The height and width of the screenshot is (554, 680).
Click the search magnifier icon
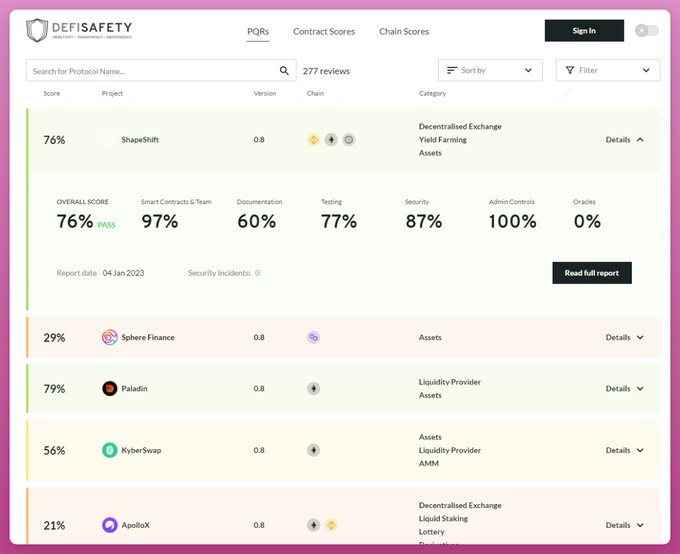pyautogui.click(x=284, y=70)
